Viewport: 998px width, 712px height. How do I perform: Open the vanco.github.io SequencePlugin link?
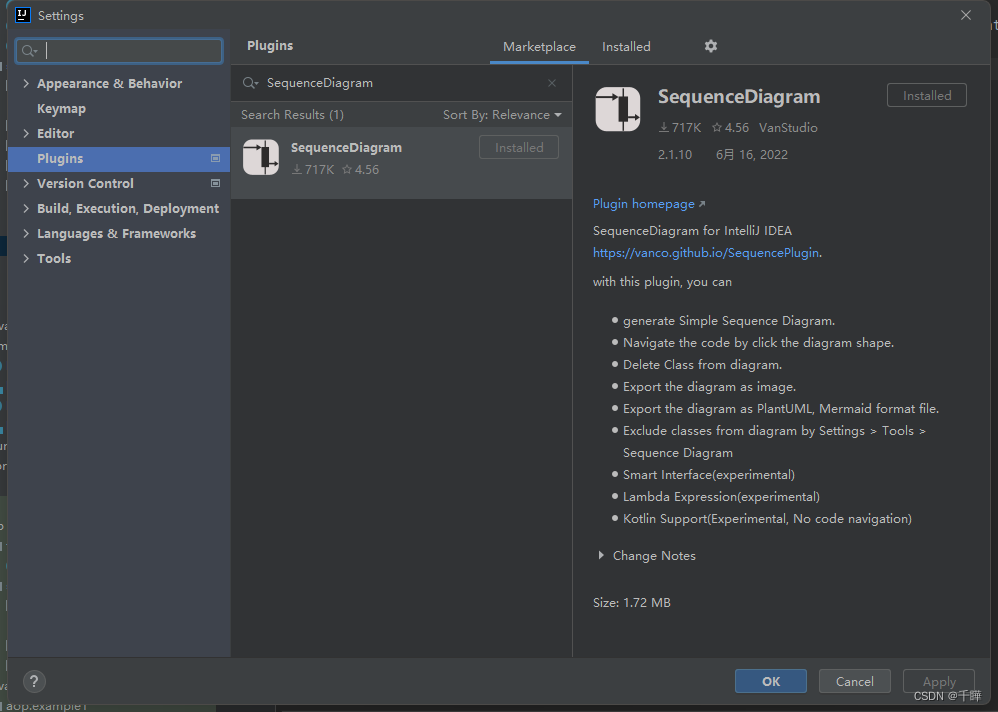(706, 253)
